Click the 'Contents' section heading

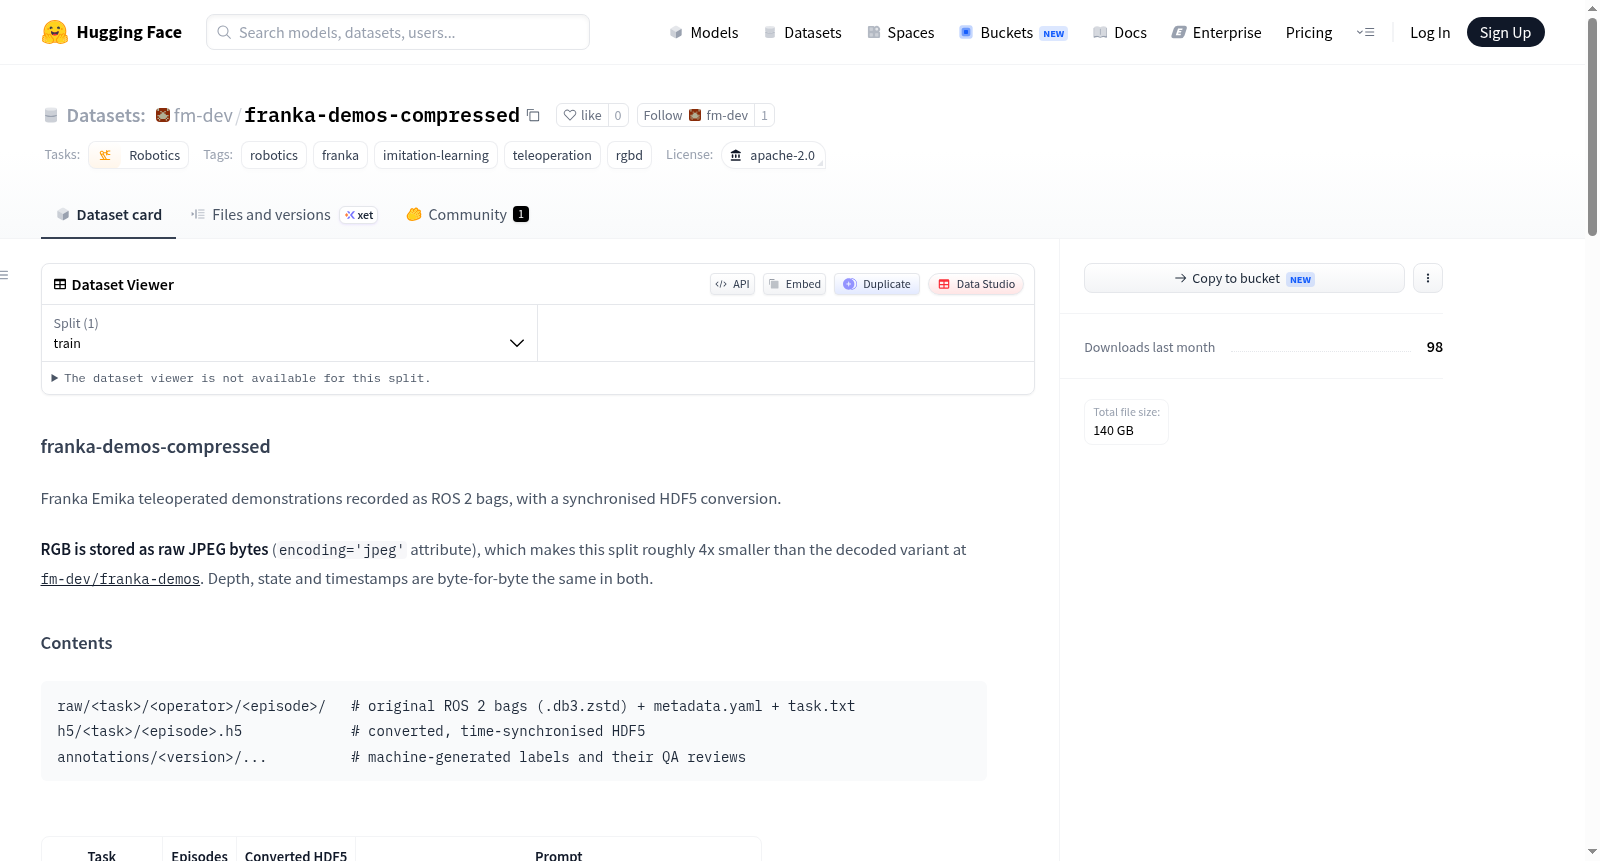(x=77, y=643)
